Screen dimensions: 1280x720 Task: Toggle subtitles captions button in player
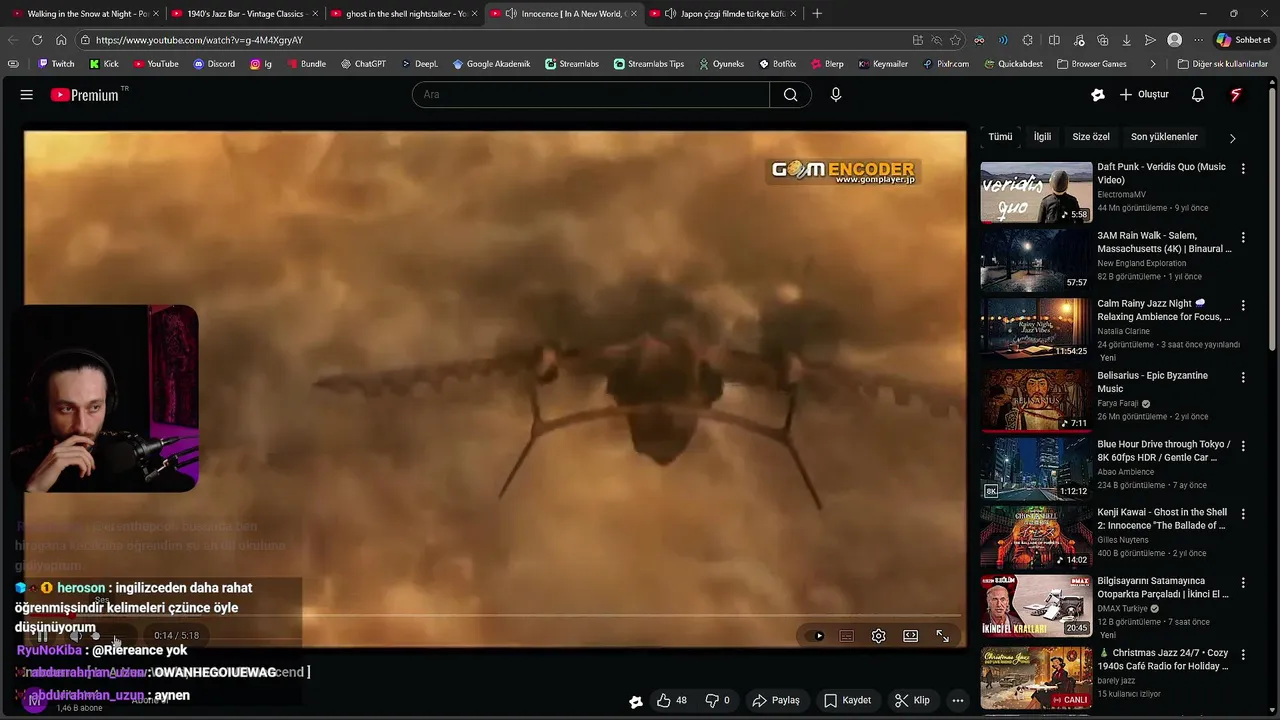846,636
